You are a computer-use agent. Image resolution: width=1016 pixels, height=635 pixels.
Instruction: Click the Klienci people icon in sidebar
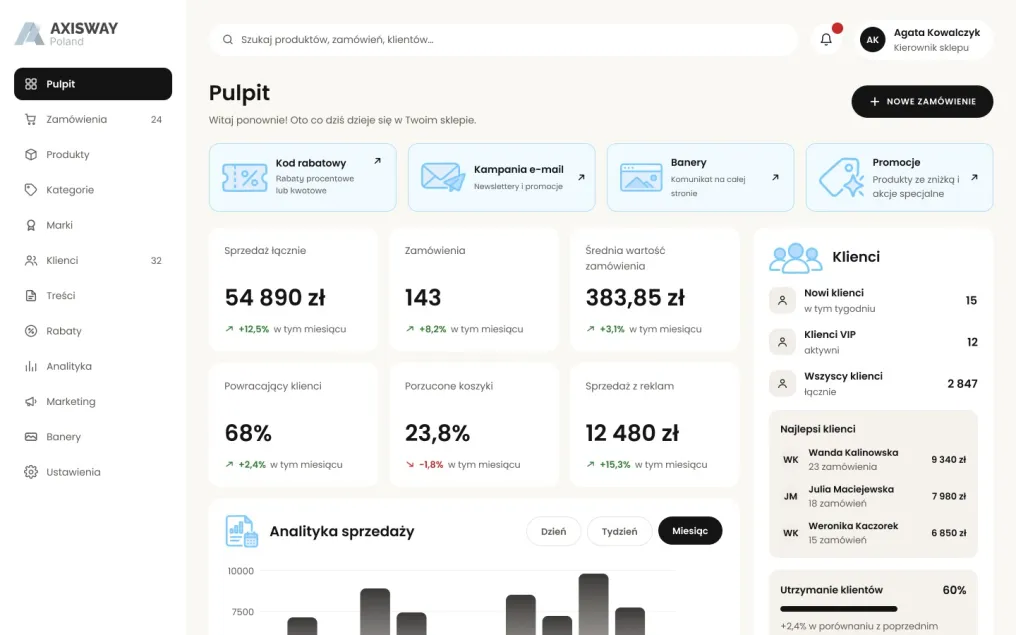coord(30,260)
